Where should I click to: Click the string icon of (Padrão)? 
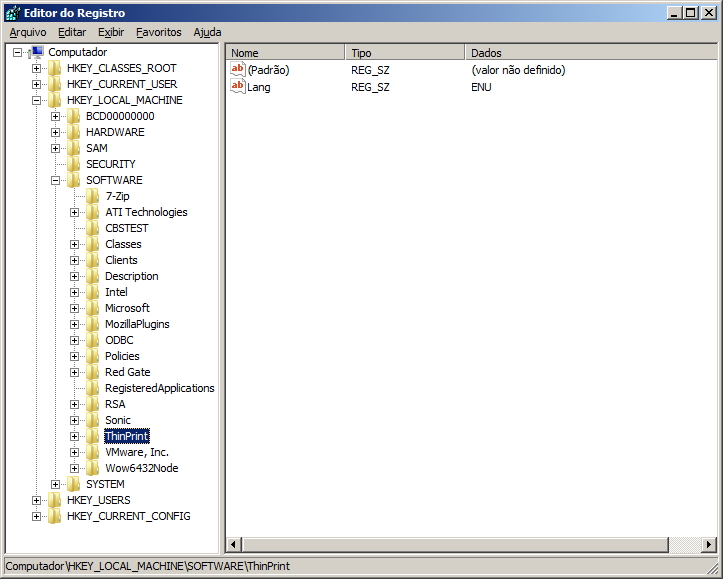(x=238, y=70)
